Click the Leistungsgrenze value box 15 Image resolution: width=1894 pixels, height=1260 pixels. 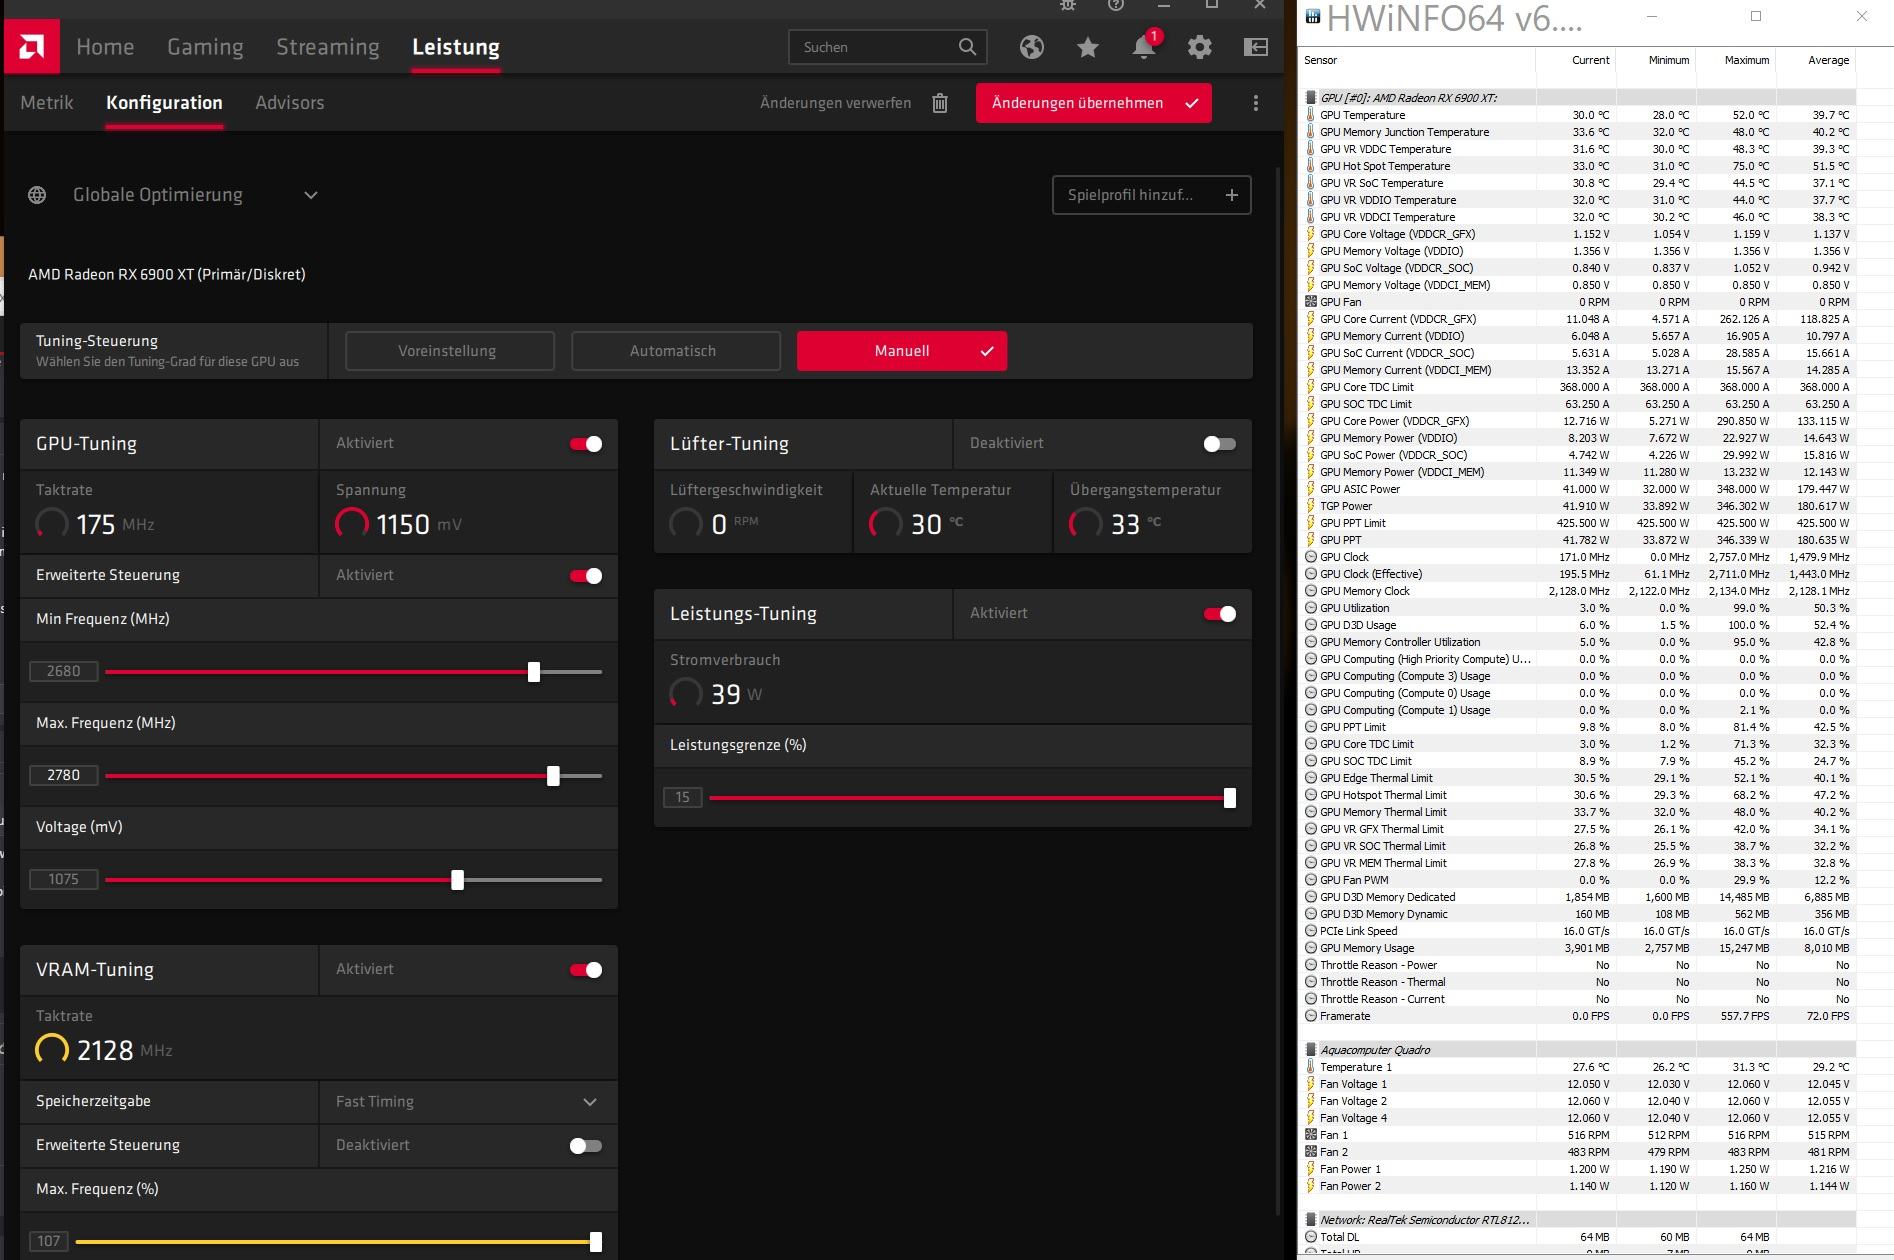pos(683,798)
